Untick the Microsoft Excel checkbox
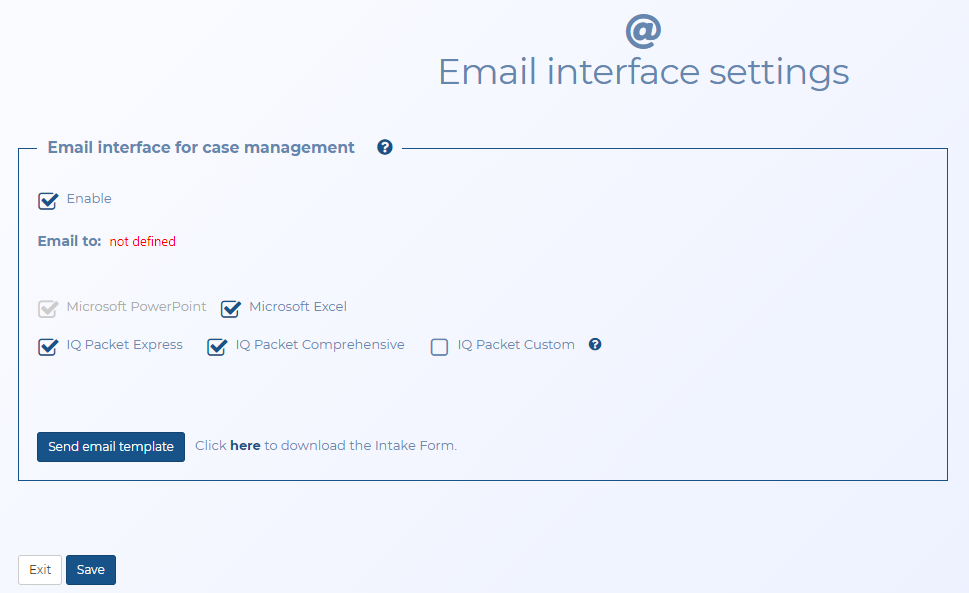The width and height of the screenshot is (969, 593). point(230,309)
